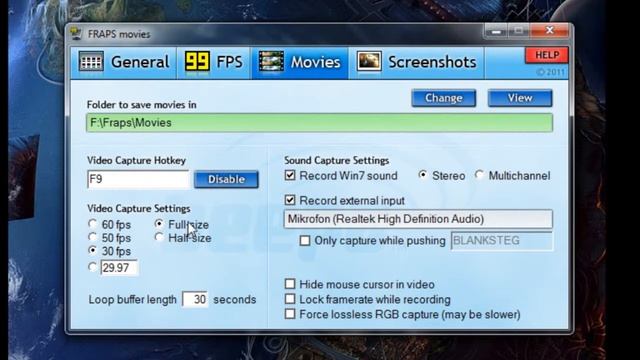The width and height of the screenshot is (640, 360).
Task: Click the Movies filmstrip icon
Action: (x=271, y=62)
